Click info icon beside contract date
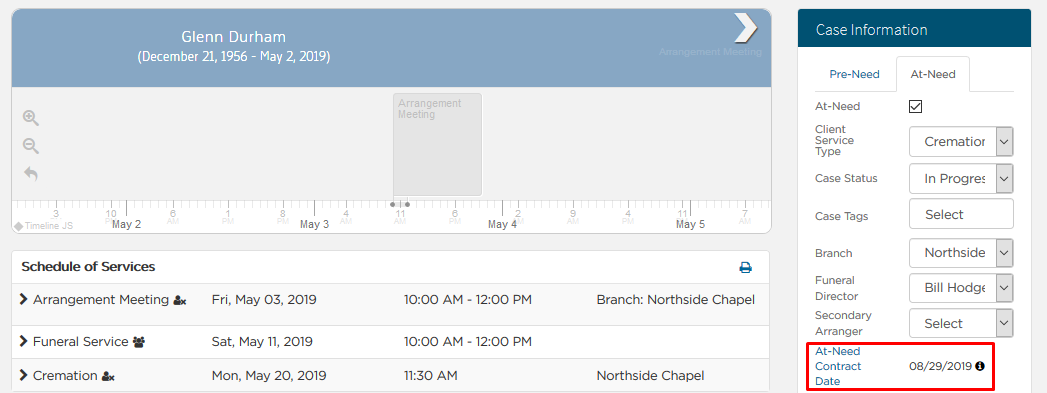 coord(980,366)
